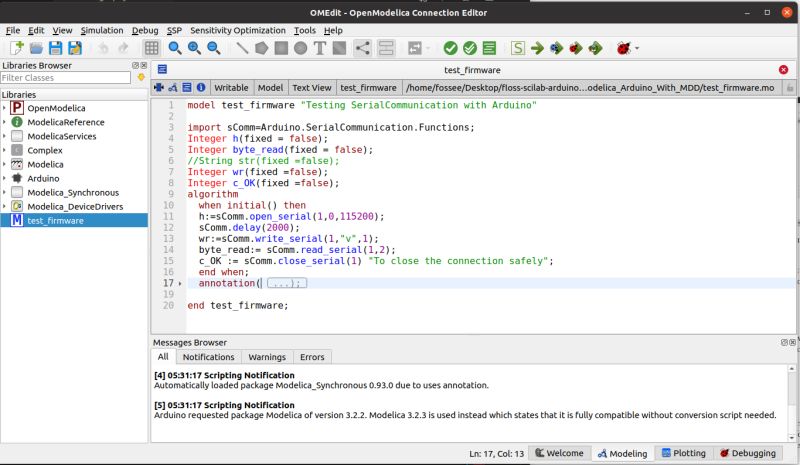
Task: Open the File menu
Action: coord(13,30)
